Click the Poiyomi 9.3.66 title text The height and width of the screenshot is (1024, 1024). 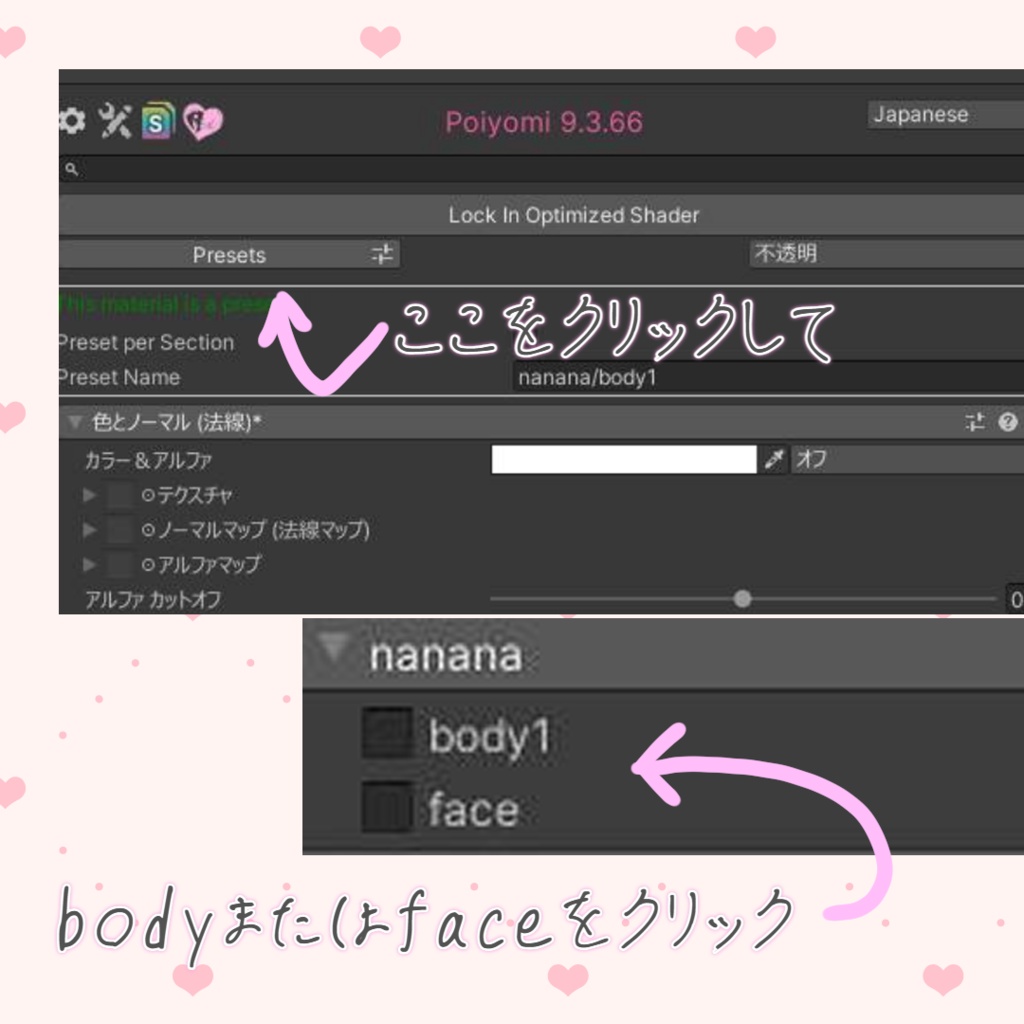point(544,122)
